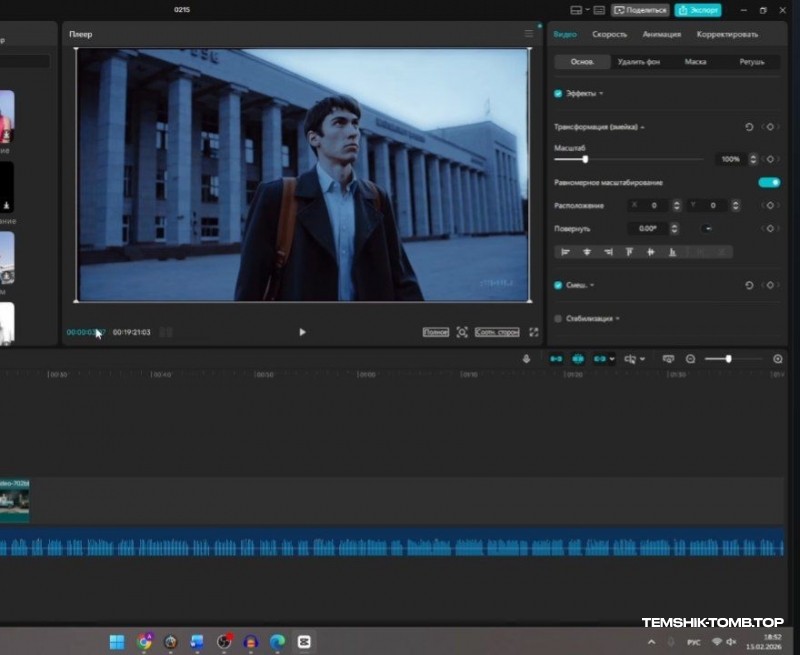This screenshot has height=655, width=800.
Task: Open the Маска sub-tab
Action: [696, 62]
